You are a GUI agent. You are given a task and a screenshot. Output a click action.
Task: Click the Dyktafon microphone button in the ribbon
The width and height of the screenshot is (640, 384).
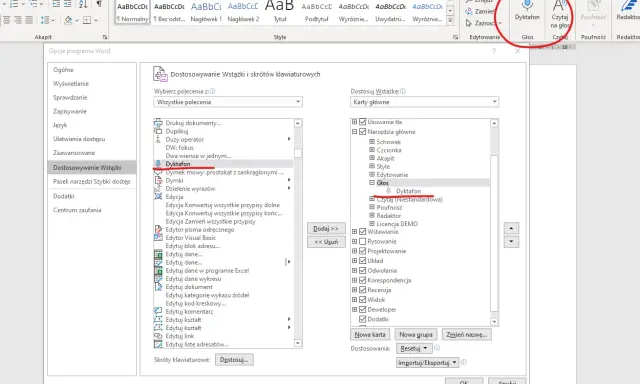tap(527, 11)
